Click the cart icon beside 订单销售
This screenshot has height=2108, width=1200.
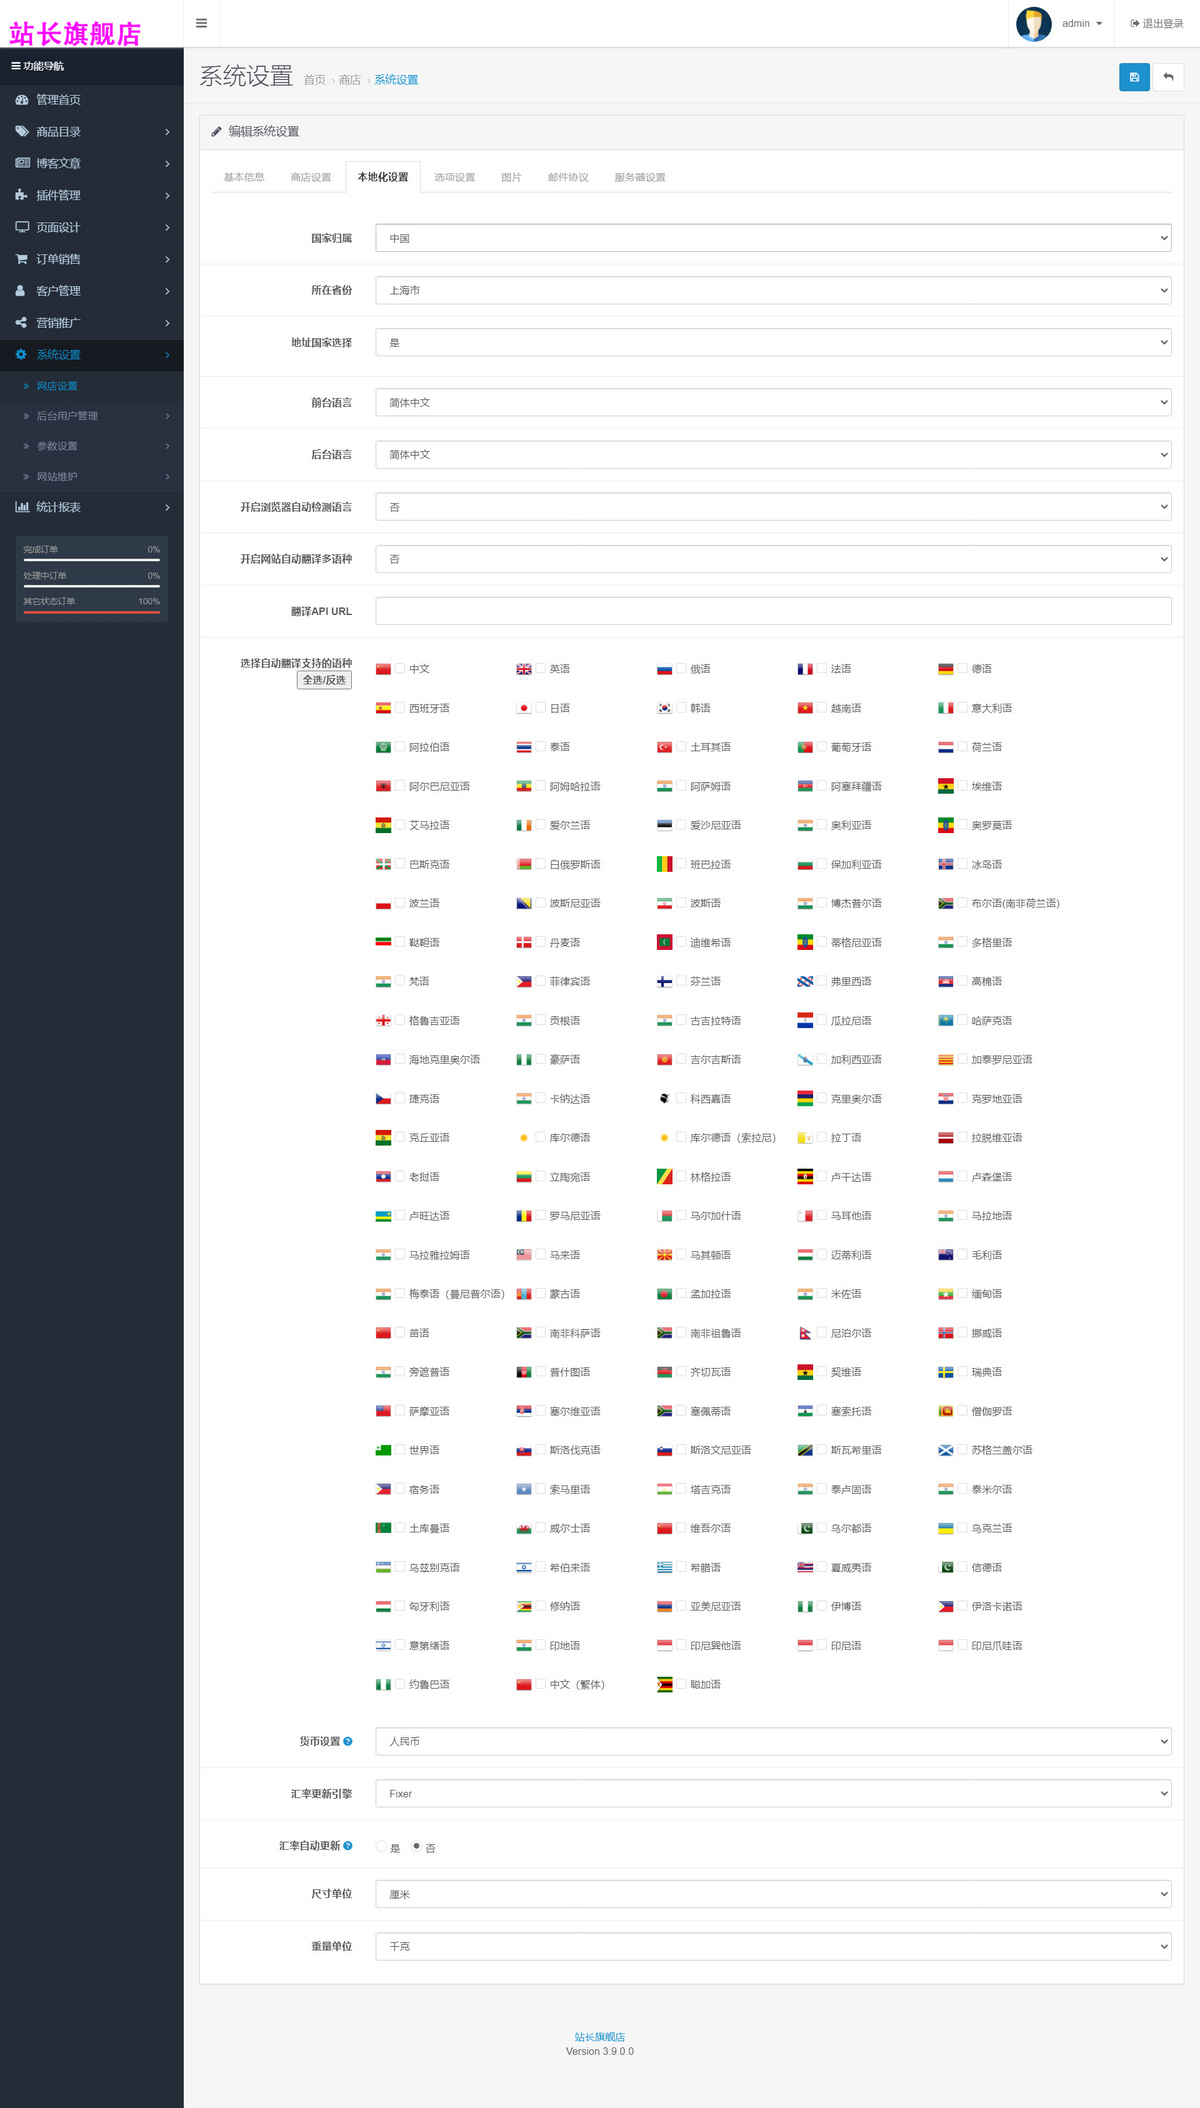click(22, 259)
